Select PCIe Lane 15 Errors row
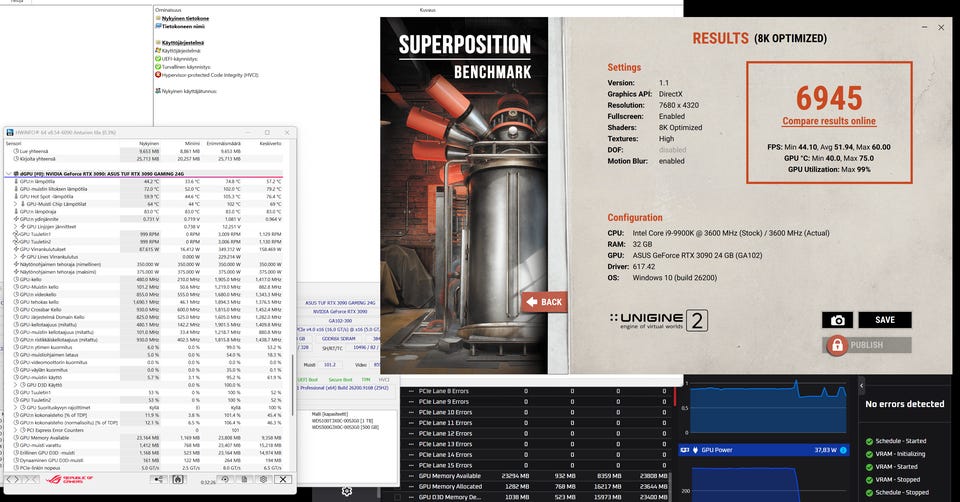Image resolution: width=960 pixels, height=502 pixels. [x=538, y=465]
